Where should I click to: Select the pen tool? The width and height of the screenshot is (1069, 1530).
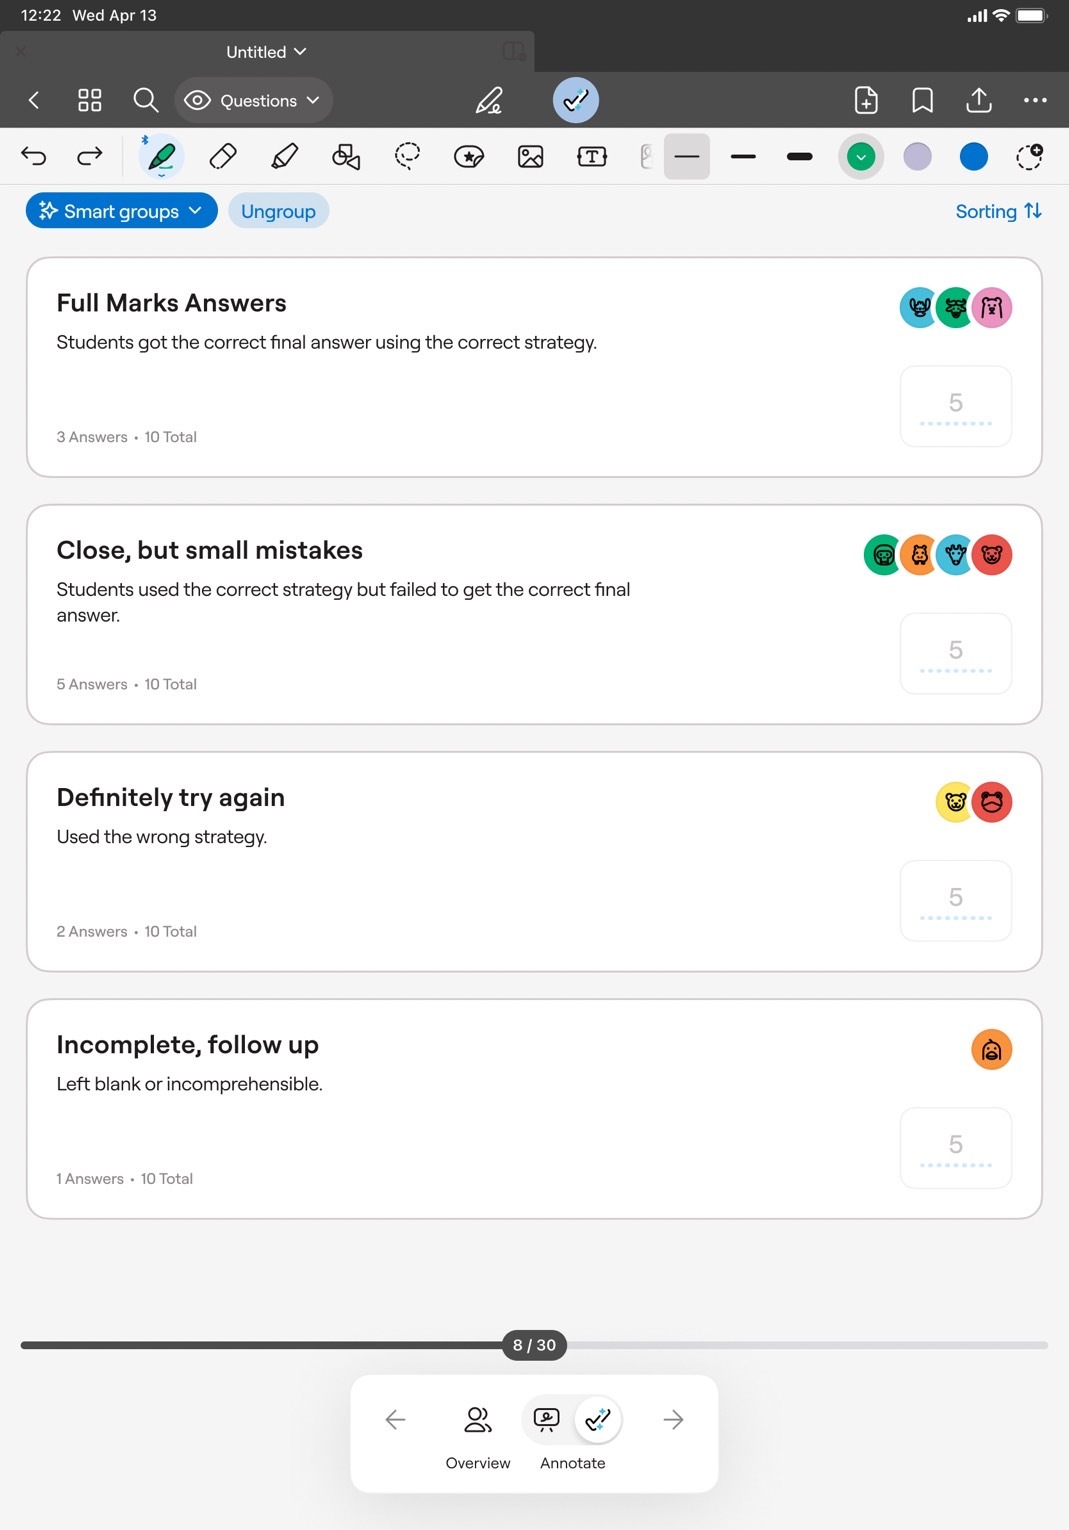(161, 157)
